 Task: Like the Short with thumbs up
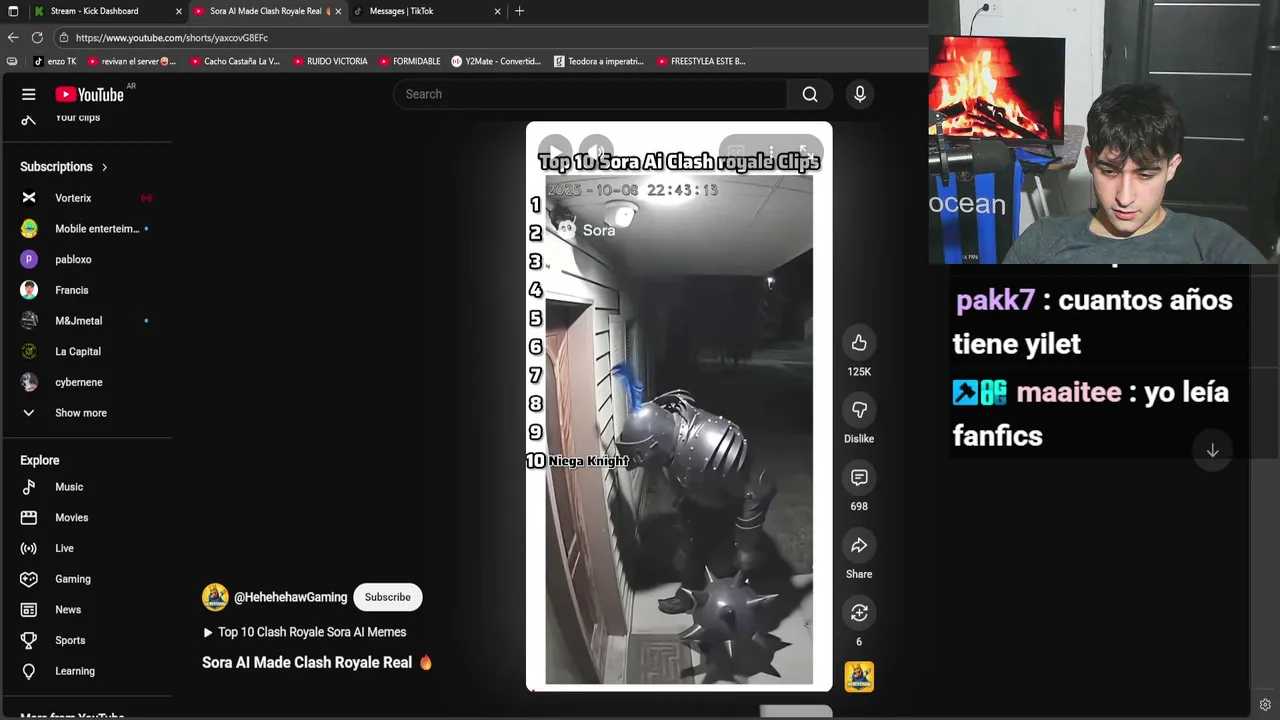click(859, 343)
